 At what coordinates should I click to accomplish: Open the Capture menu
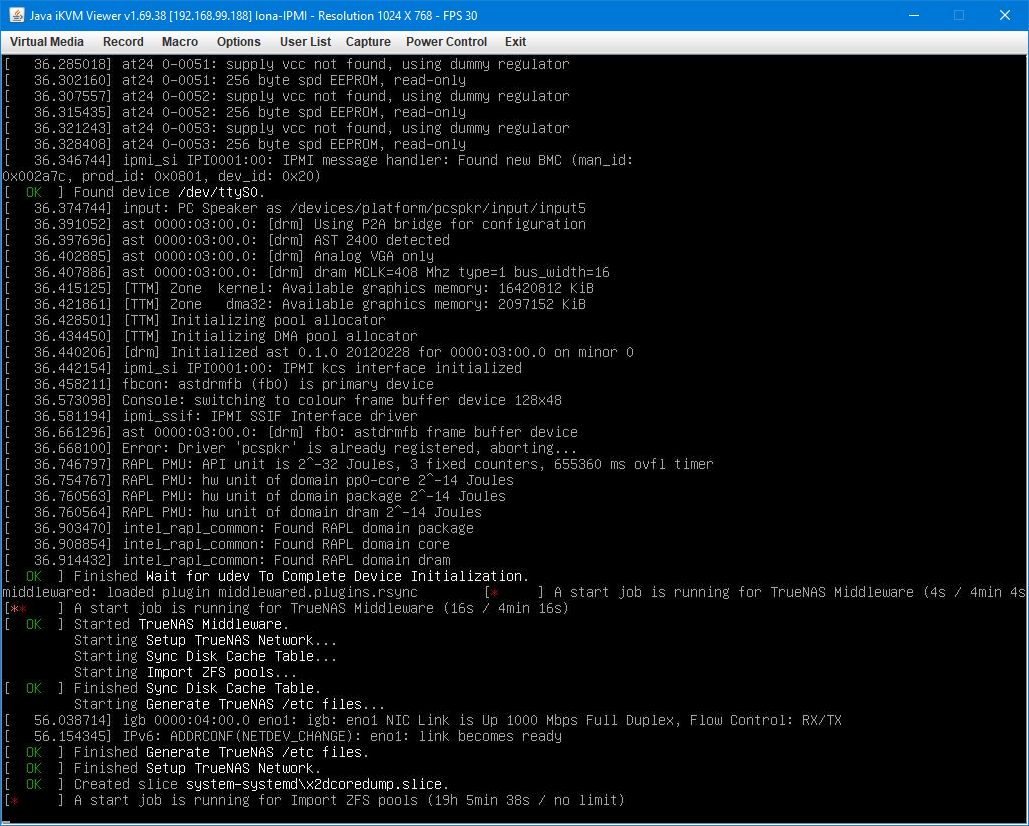pyautogui.click(x=368, y=42)
